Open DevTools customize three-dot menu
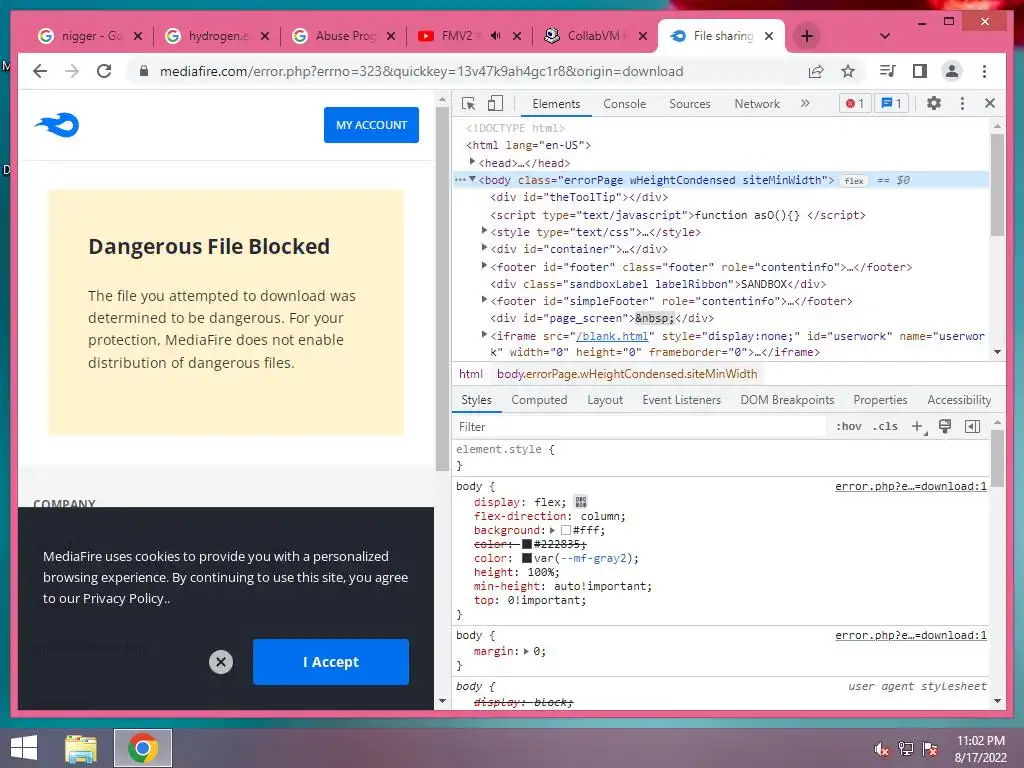 962,103
